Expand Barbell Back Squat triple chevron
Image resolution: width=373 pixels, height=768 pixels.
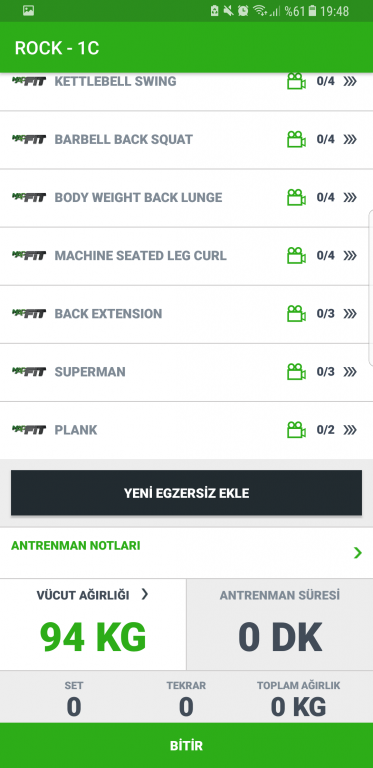350,140
